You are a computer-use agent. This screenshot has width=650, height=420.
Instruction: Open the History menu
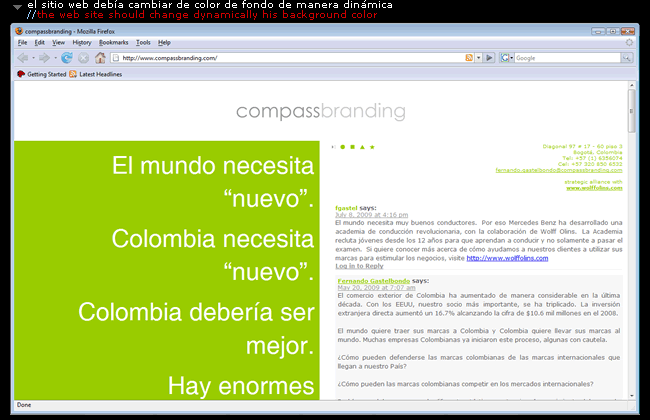82,43
